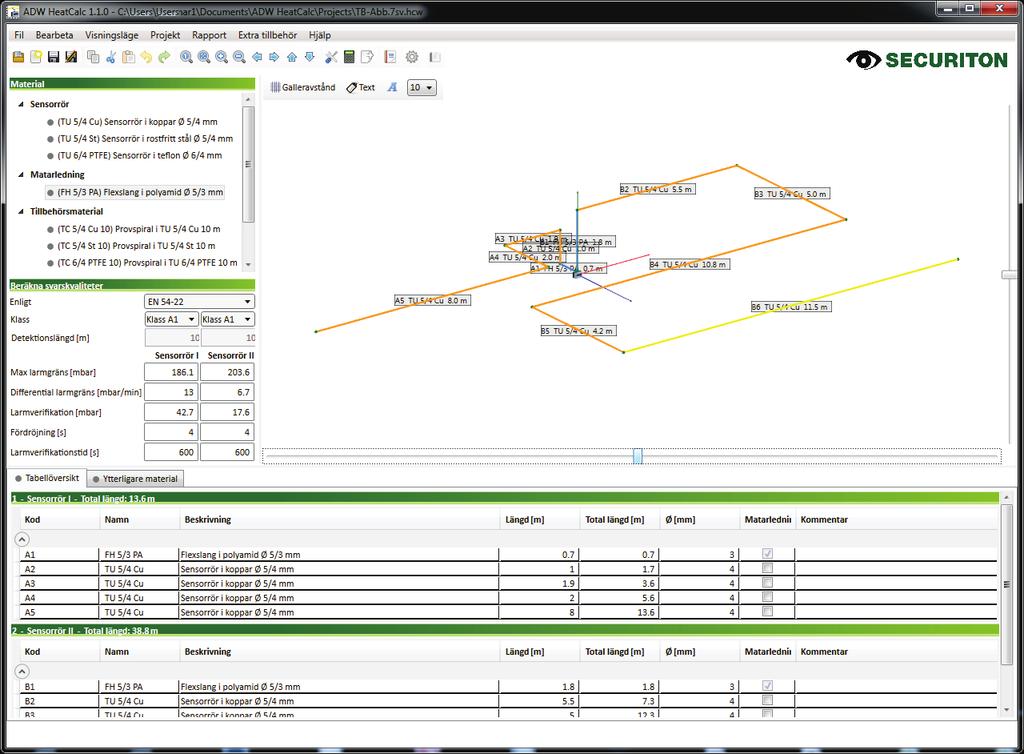Click the vertical slider handle beside the drawing
Screen dimensions: 1024x754
[1010, 275]
